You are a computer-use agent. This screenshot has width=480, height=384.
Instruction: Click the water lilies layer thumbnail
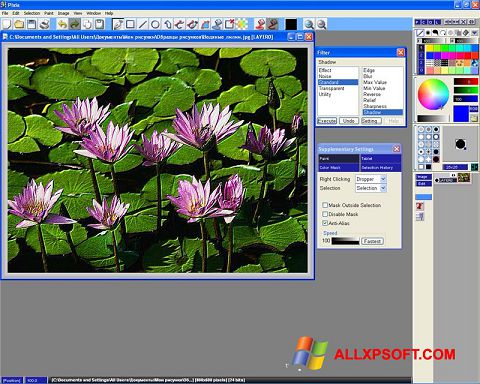click(x=464, y=178)
